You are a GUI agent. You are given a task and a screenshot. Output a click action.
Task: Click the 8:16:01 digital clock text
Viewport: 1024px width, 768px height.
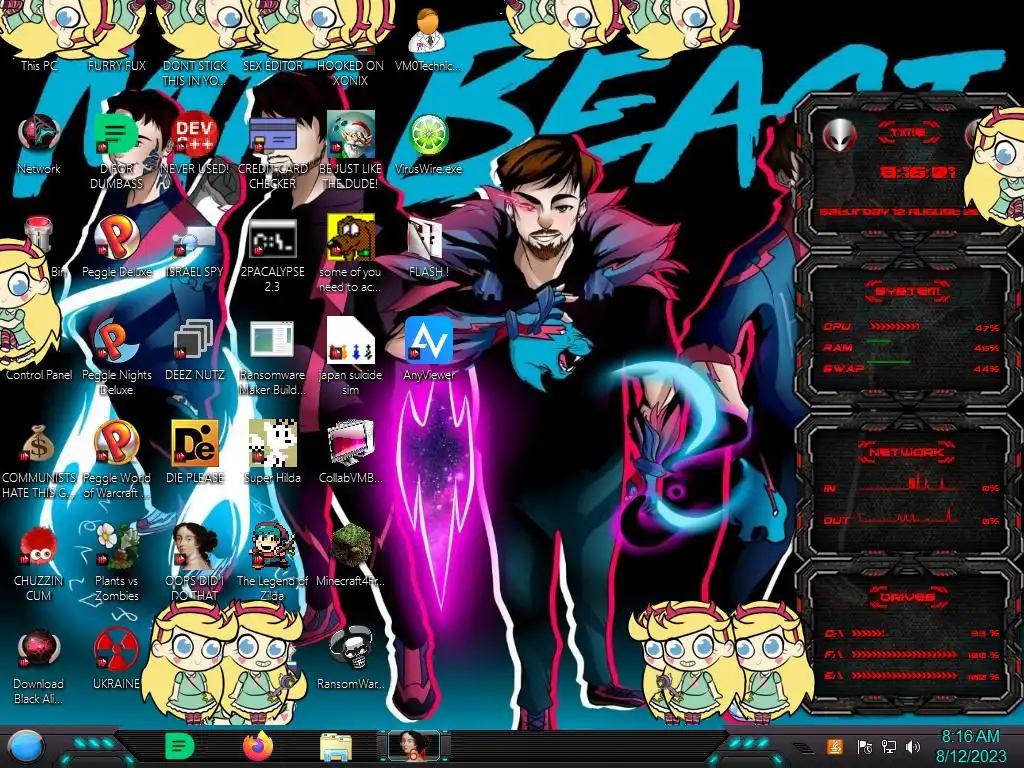pyautogui.click(x=917, y=172)
